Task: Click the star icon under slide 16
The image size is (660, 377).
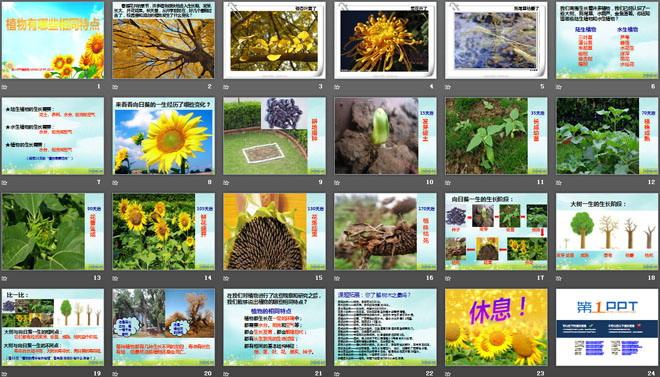Action: tap(337, 278)
